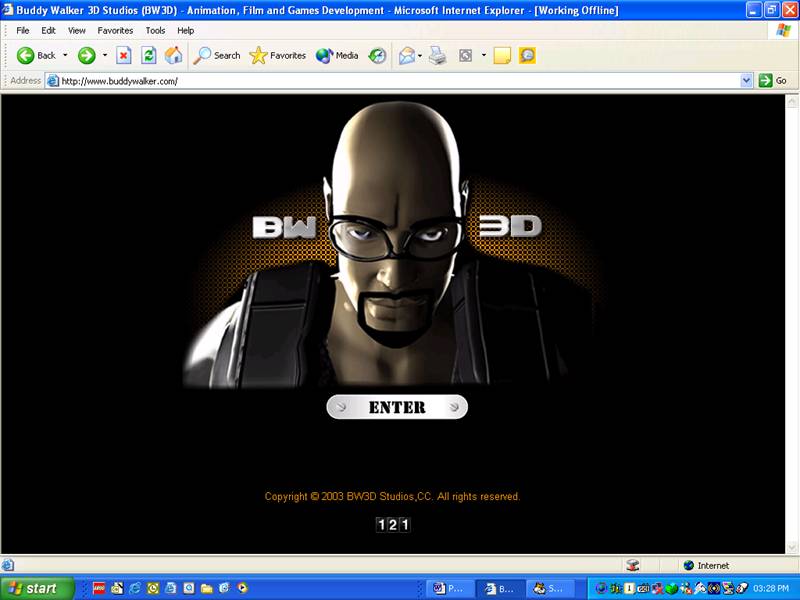Refresh the page with the green arrows icon
Viewport: 800px width, 600px height.
click(148, 55)
